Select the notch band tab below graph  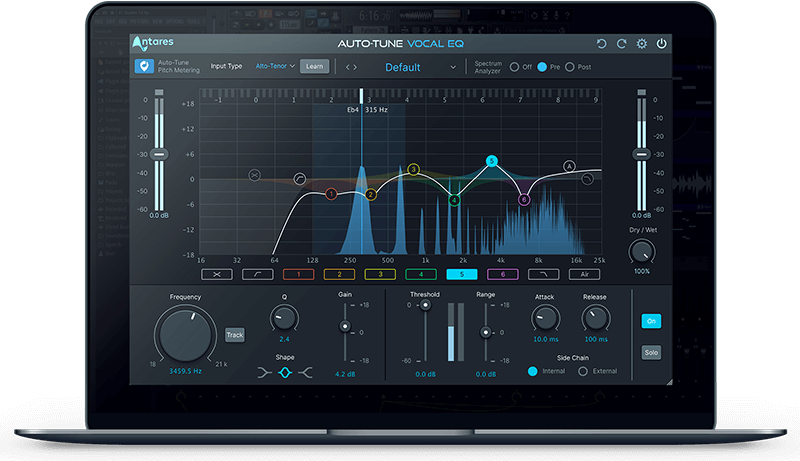(x=217, y=274)
